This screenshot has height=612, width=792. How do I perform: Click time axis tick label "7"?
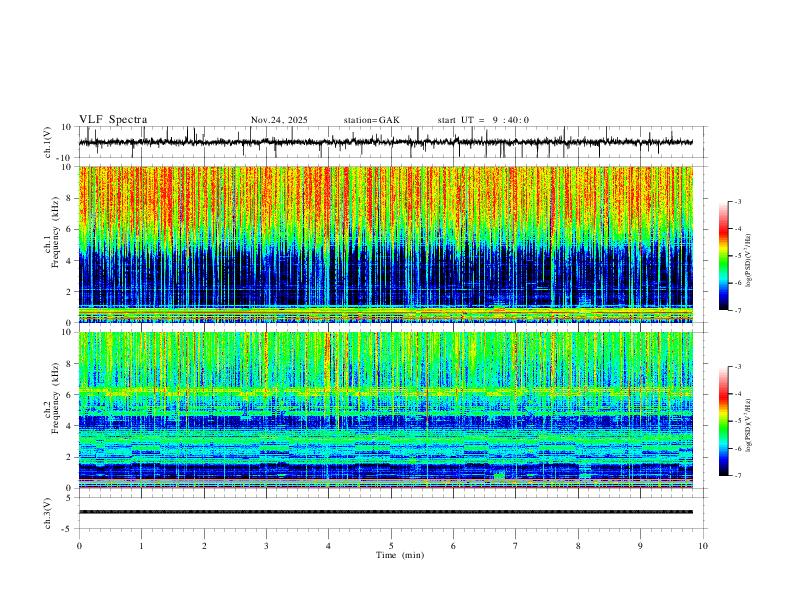coord(516,546)
